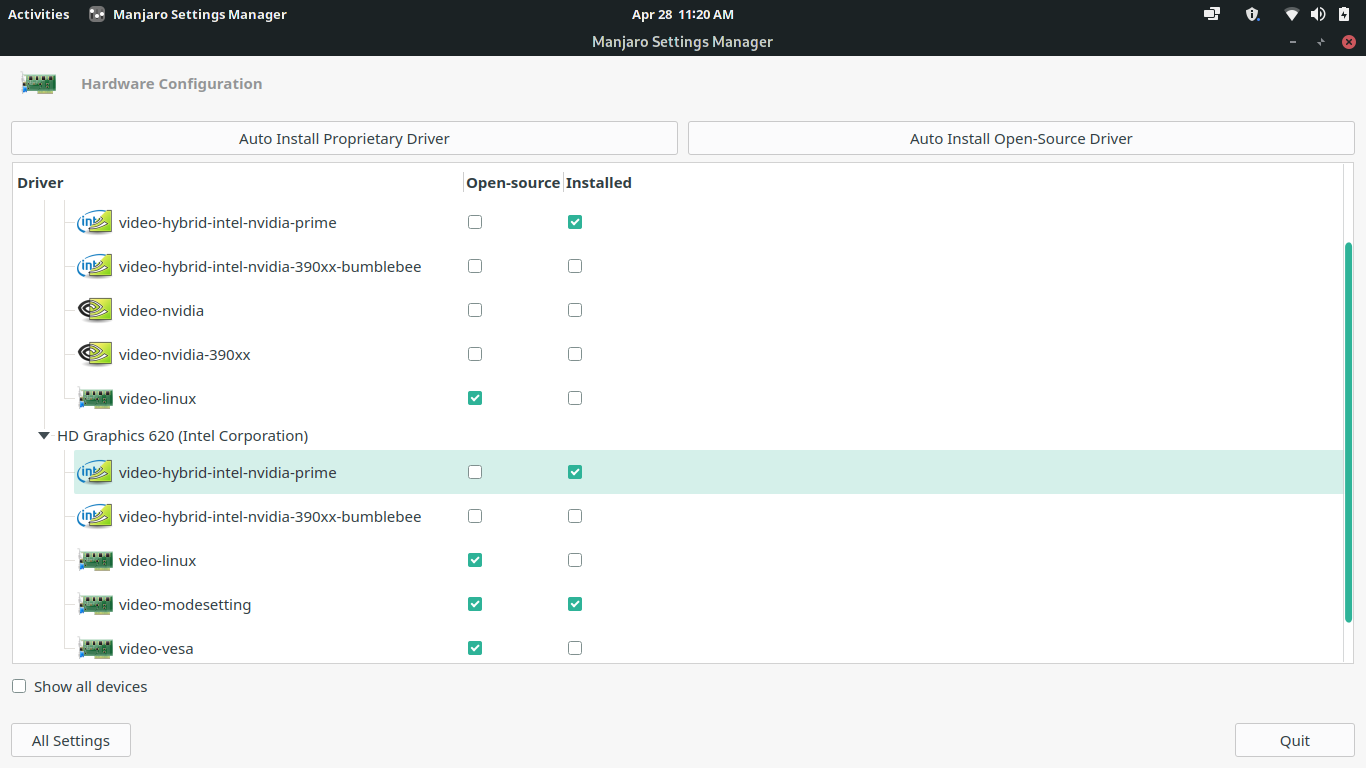Toggle Installed checkbox for video-nvidia
The width and height of the screenshot is (1366, 768).
coord(575,310)
